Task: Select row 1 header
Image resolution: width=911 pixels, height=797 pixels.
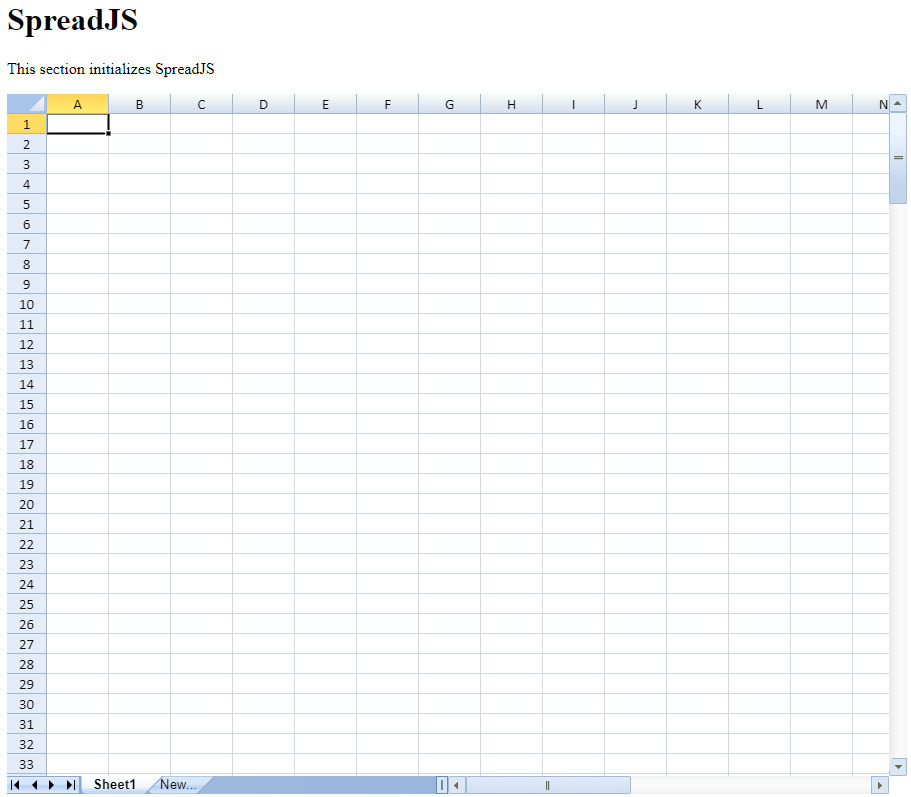Action: click(x=27, y=124)
